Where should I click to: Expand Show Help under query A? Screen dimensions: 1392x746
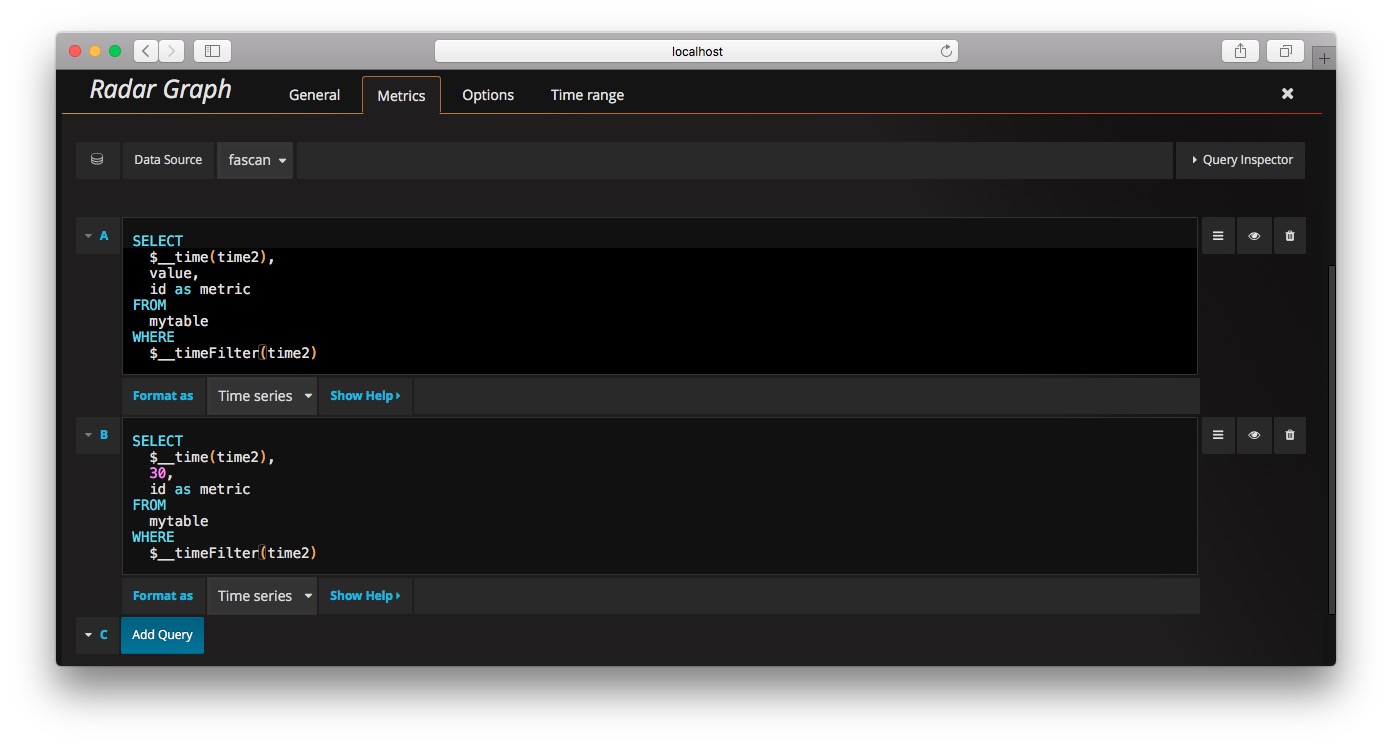click(365, 396)
